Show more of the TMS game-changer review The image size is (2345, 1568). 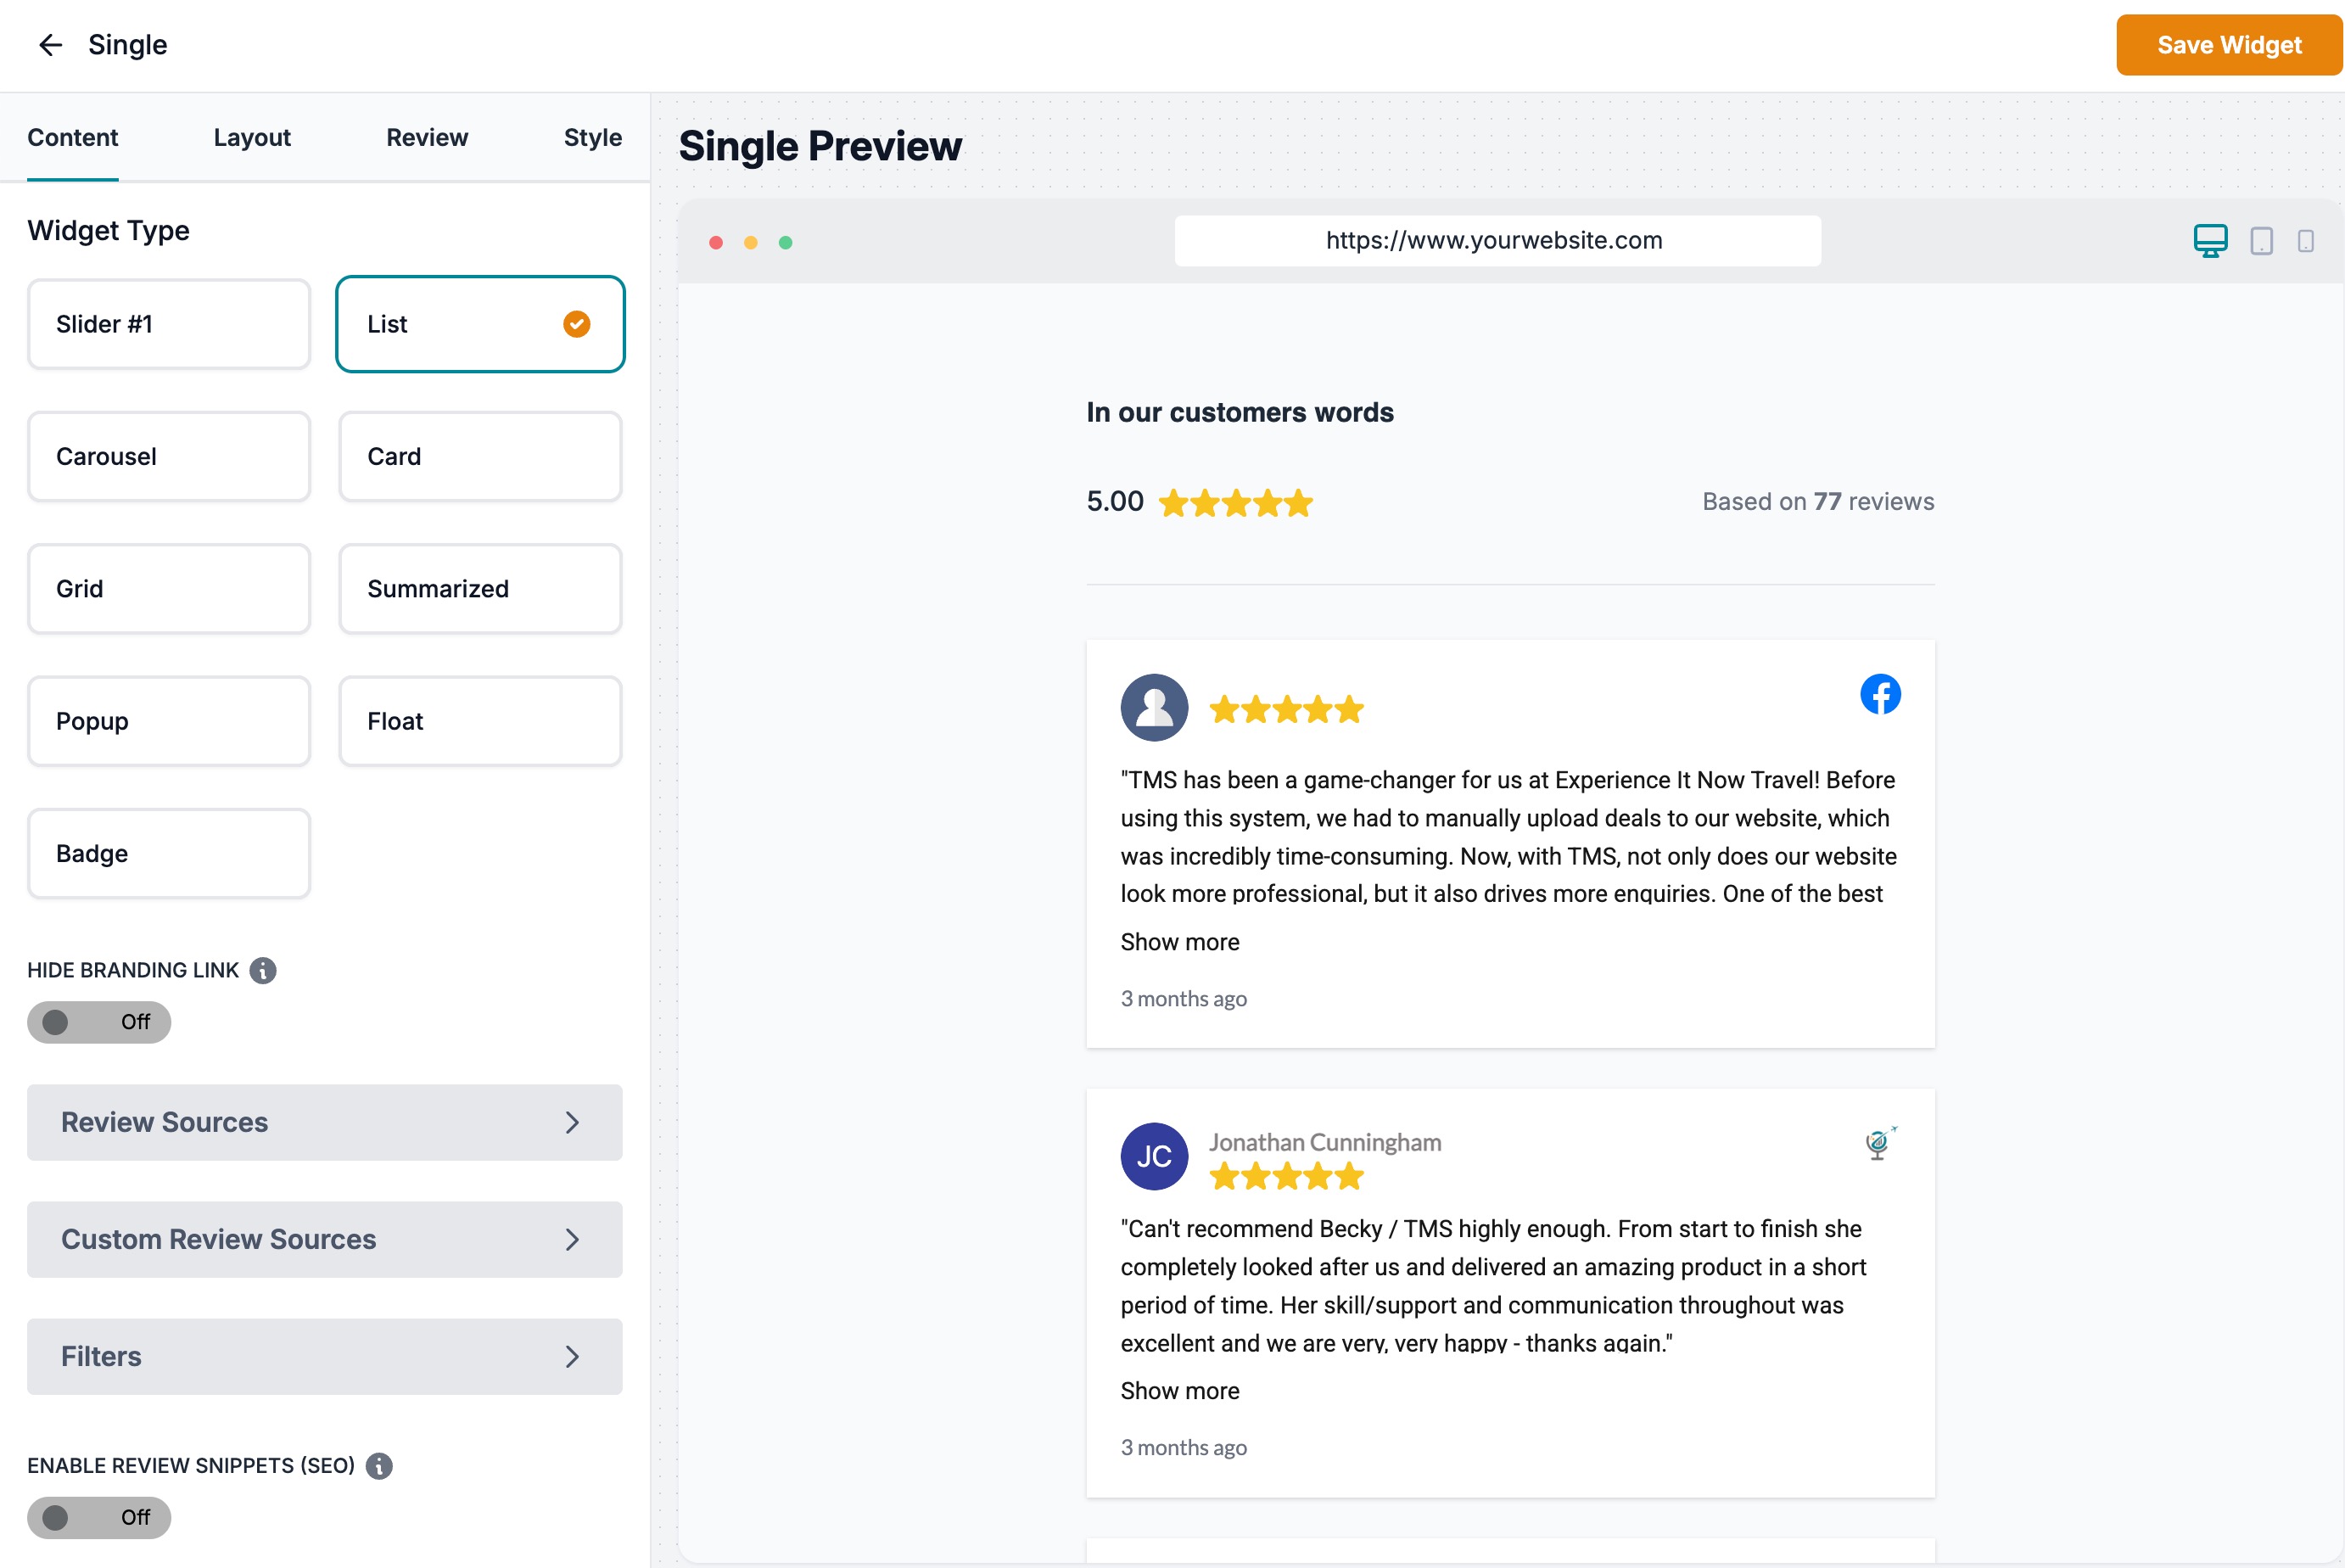(x=1180, y=942)
